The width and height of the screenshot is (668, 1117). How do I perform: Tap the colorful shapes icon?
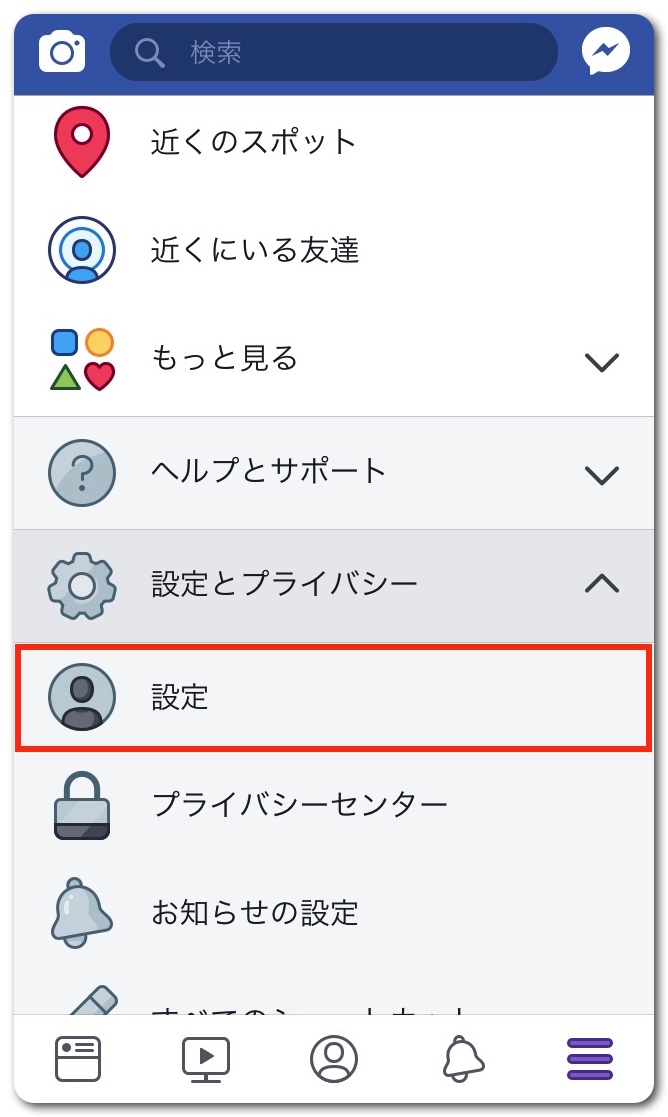click(x=81, y=359)
